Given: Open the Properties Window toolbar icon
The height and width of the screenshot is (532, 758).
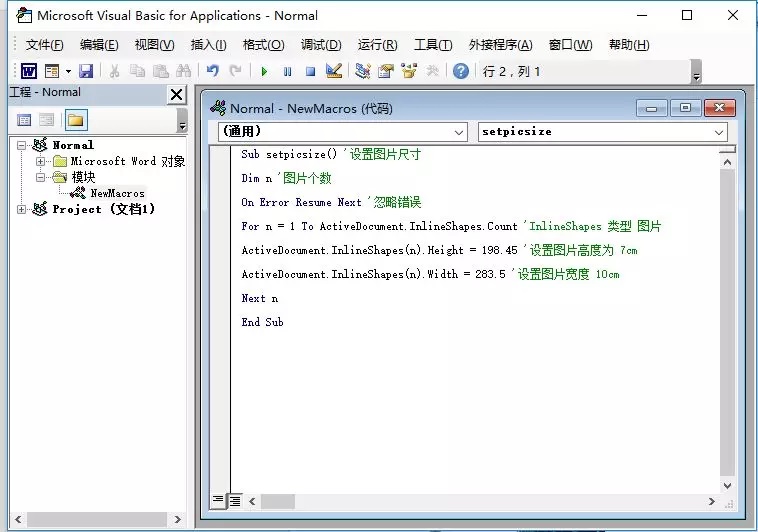Looking at the screenshot, I should 386,71.
